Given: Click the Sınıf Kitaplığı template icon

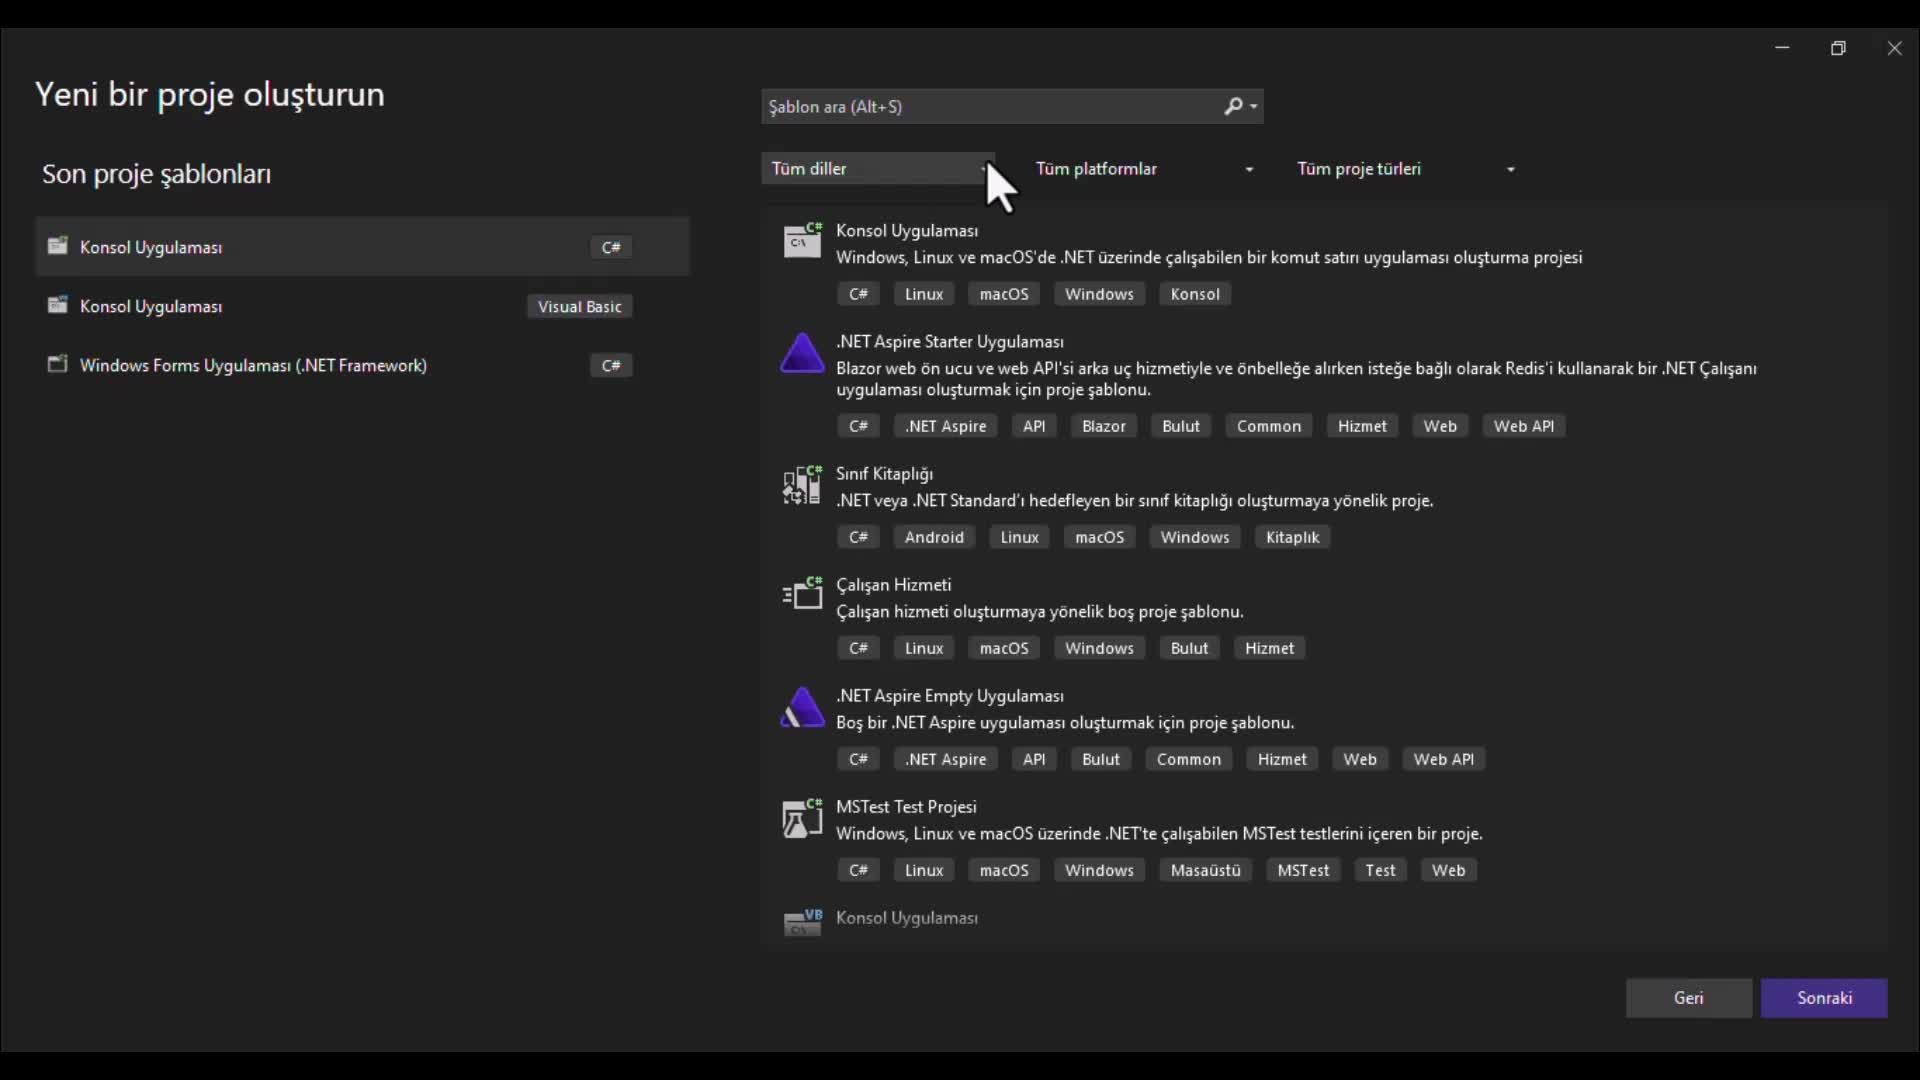Looking at the screenshot, I should (x=802, y=484).
